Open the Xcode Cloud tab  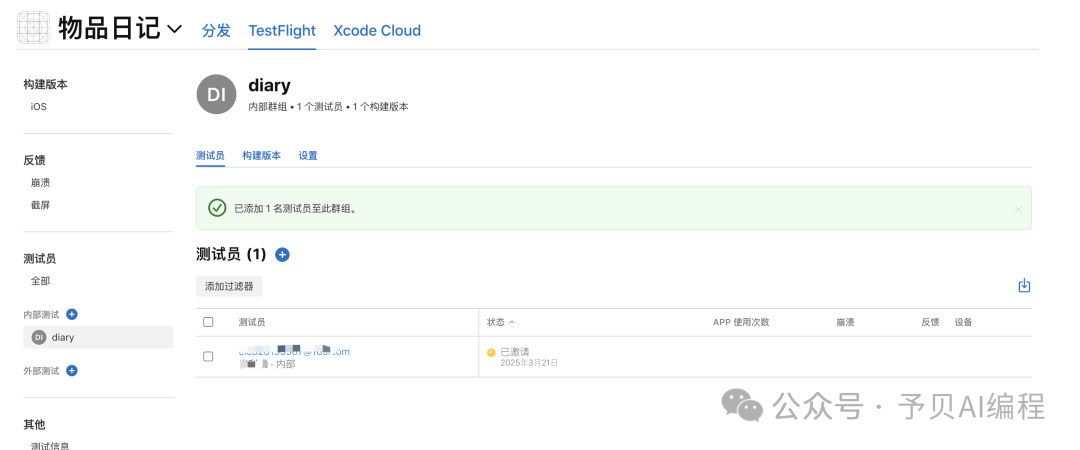[377, 30]
